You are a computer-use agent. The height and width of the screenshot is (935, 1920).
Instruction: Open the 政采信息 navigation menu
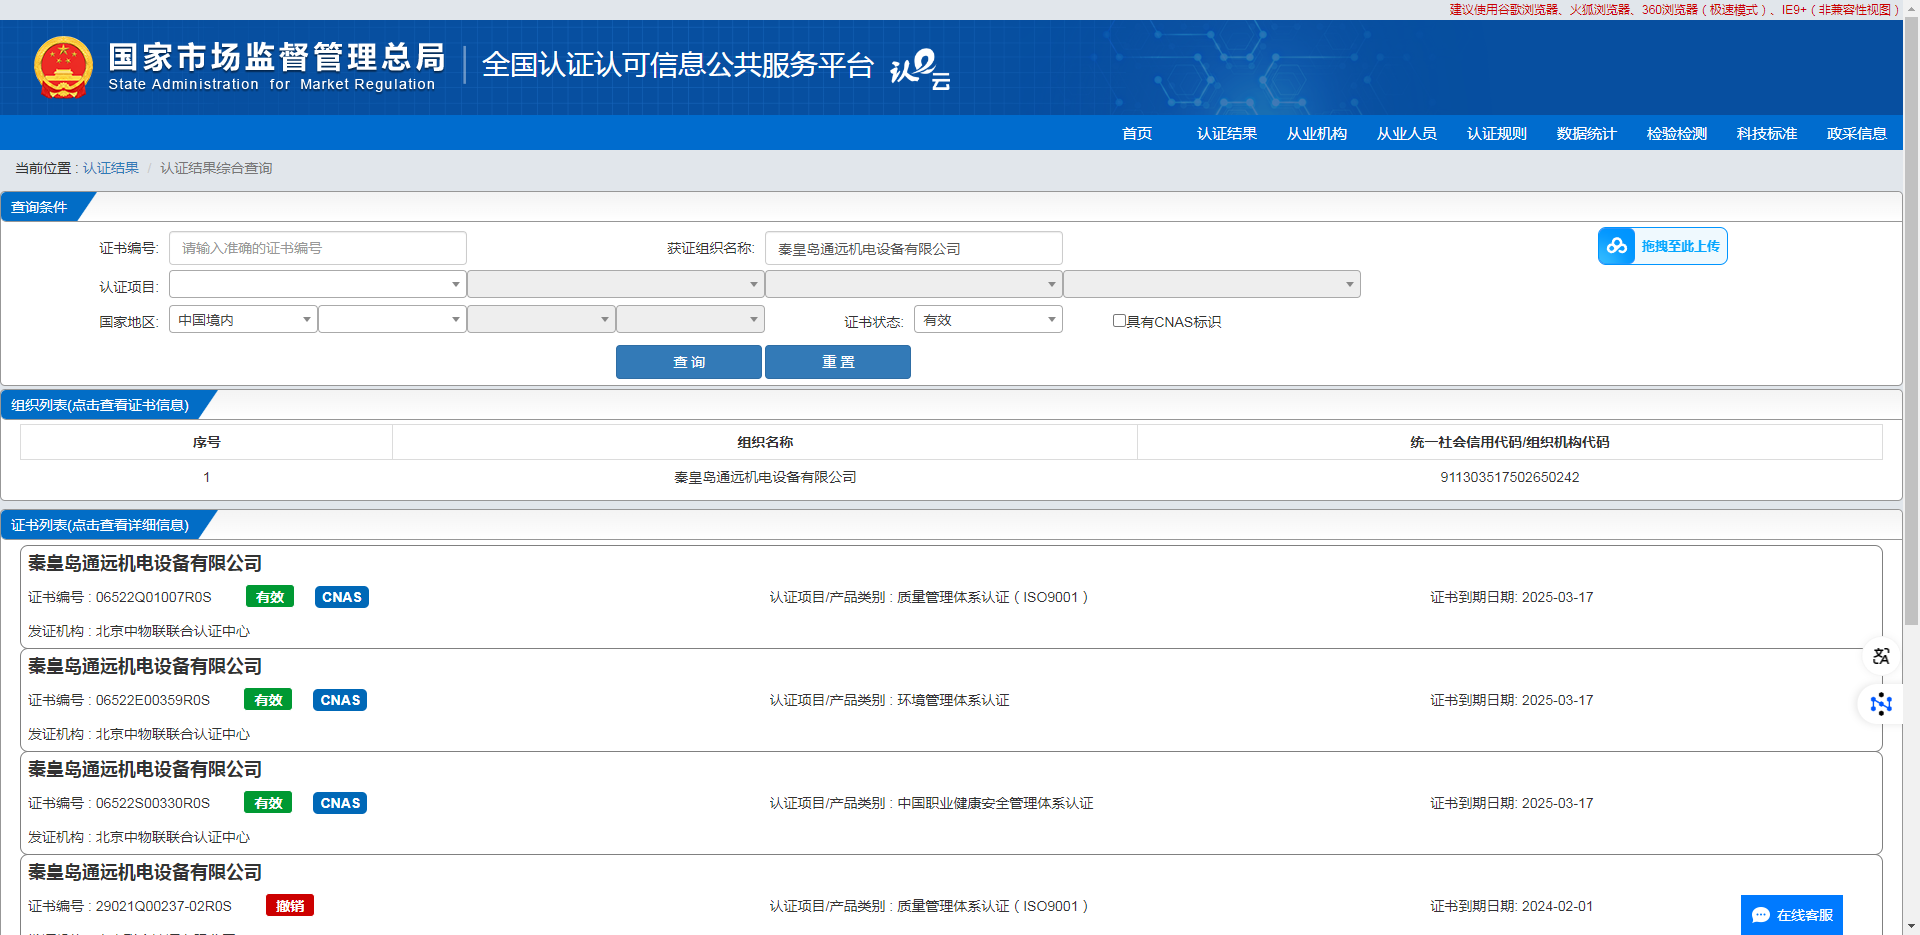pos(1857,134)
